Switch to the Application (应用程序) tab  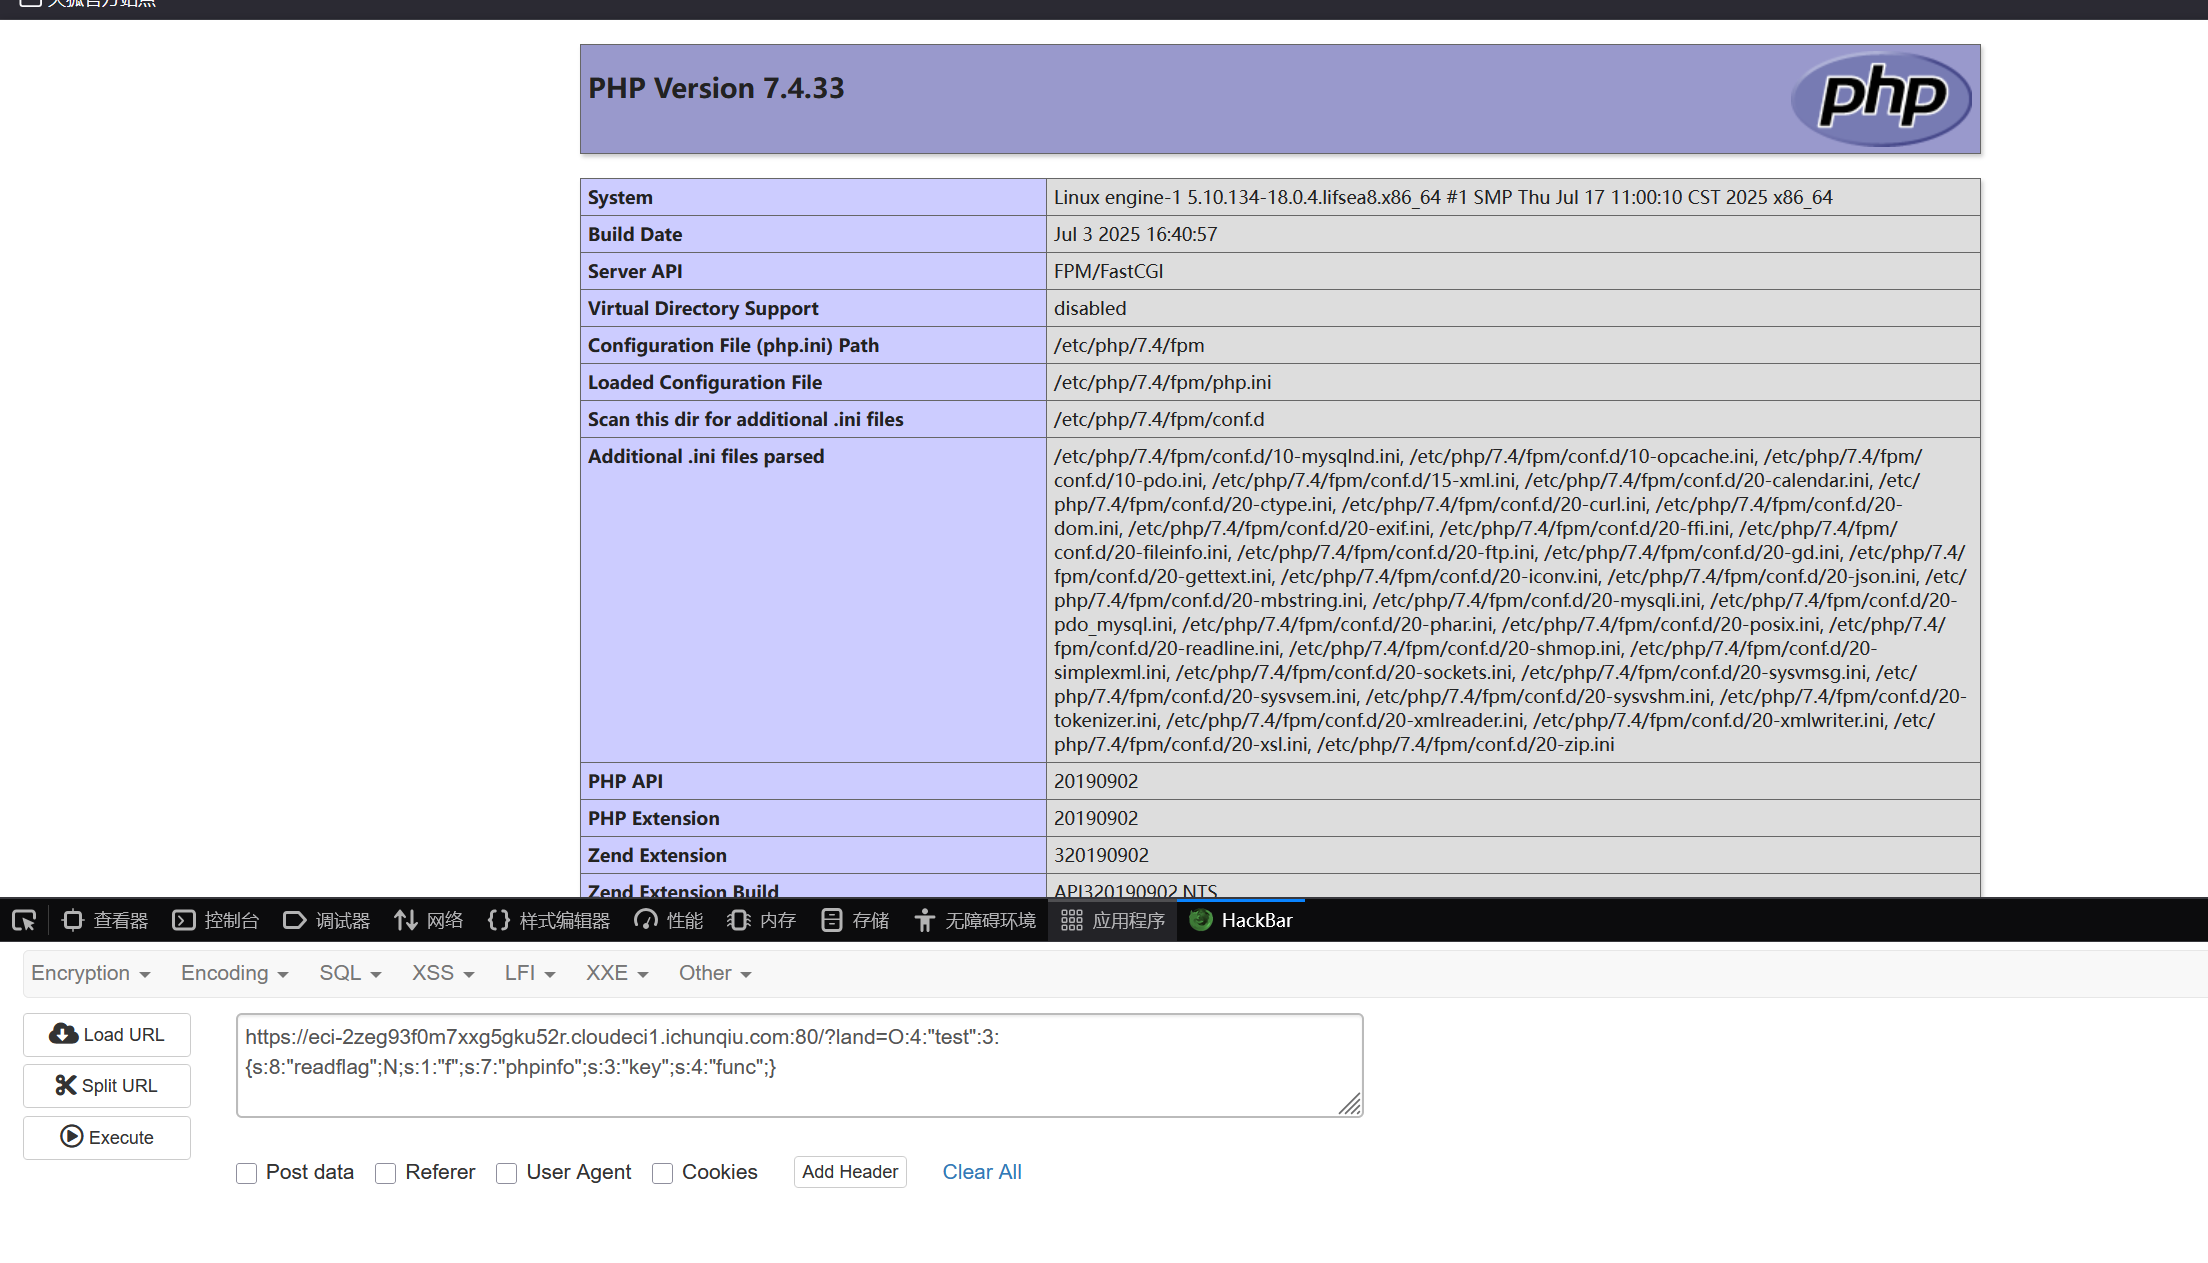(x=1113, y=920)
